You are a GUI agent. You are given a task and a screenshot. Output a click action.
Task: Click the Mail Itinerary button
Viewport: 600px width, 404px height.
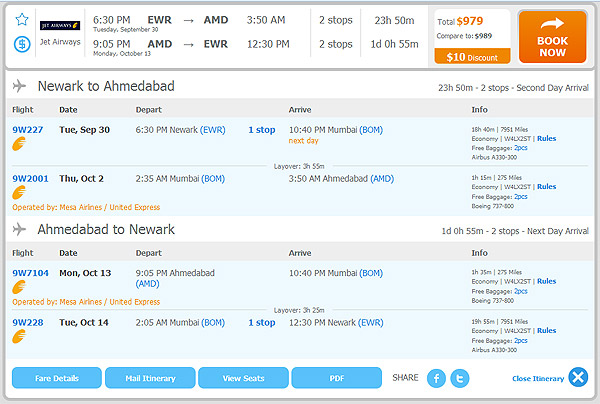pyautogui.click(x=150, y=378)
